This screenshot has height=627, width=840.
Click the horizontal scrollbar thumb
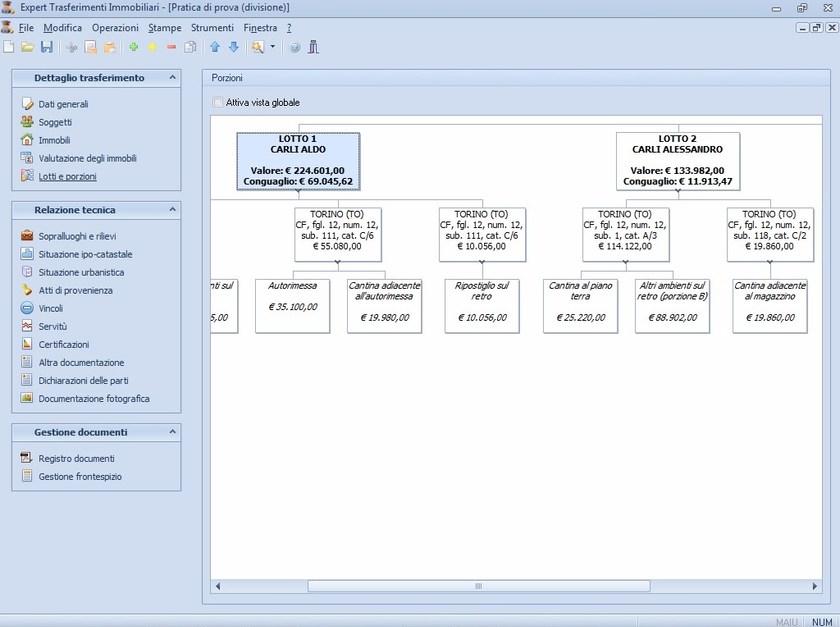[478, 586]
